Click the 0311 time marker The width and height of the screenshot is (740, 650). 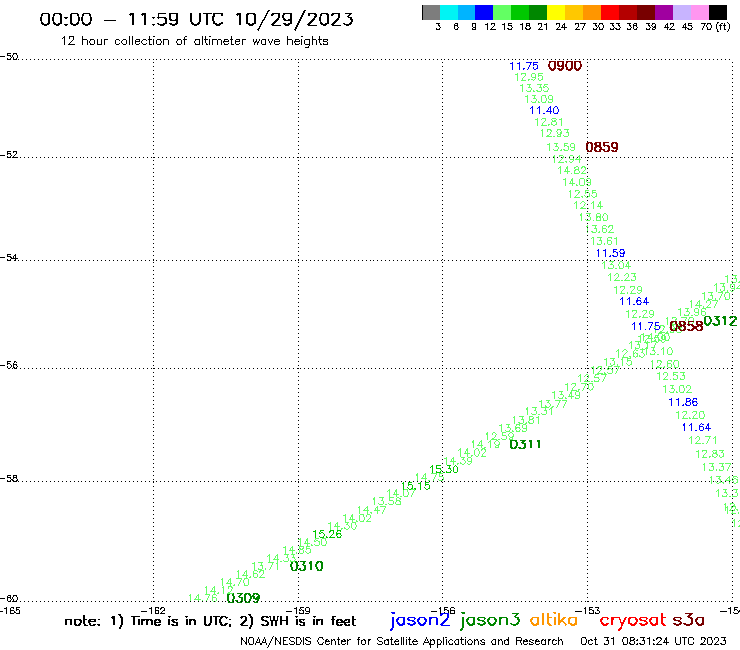pyautogui.click(x=525, y=444)
